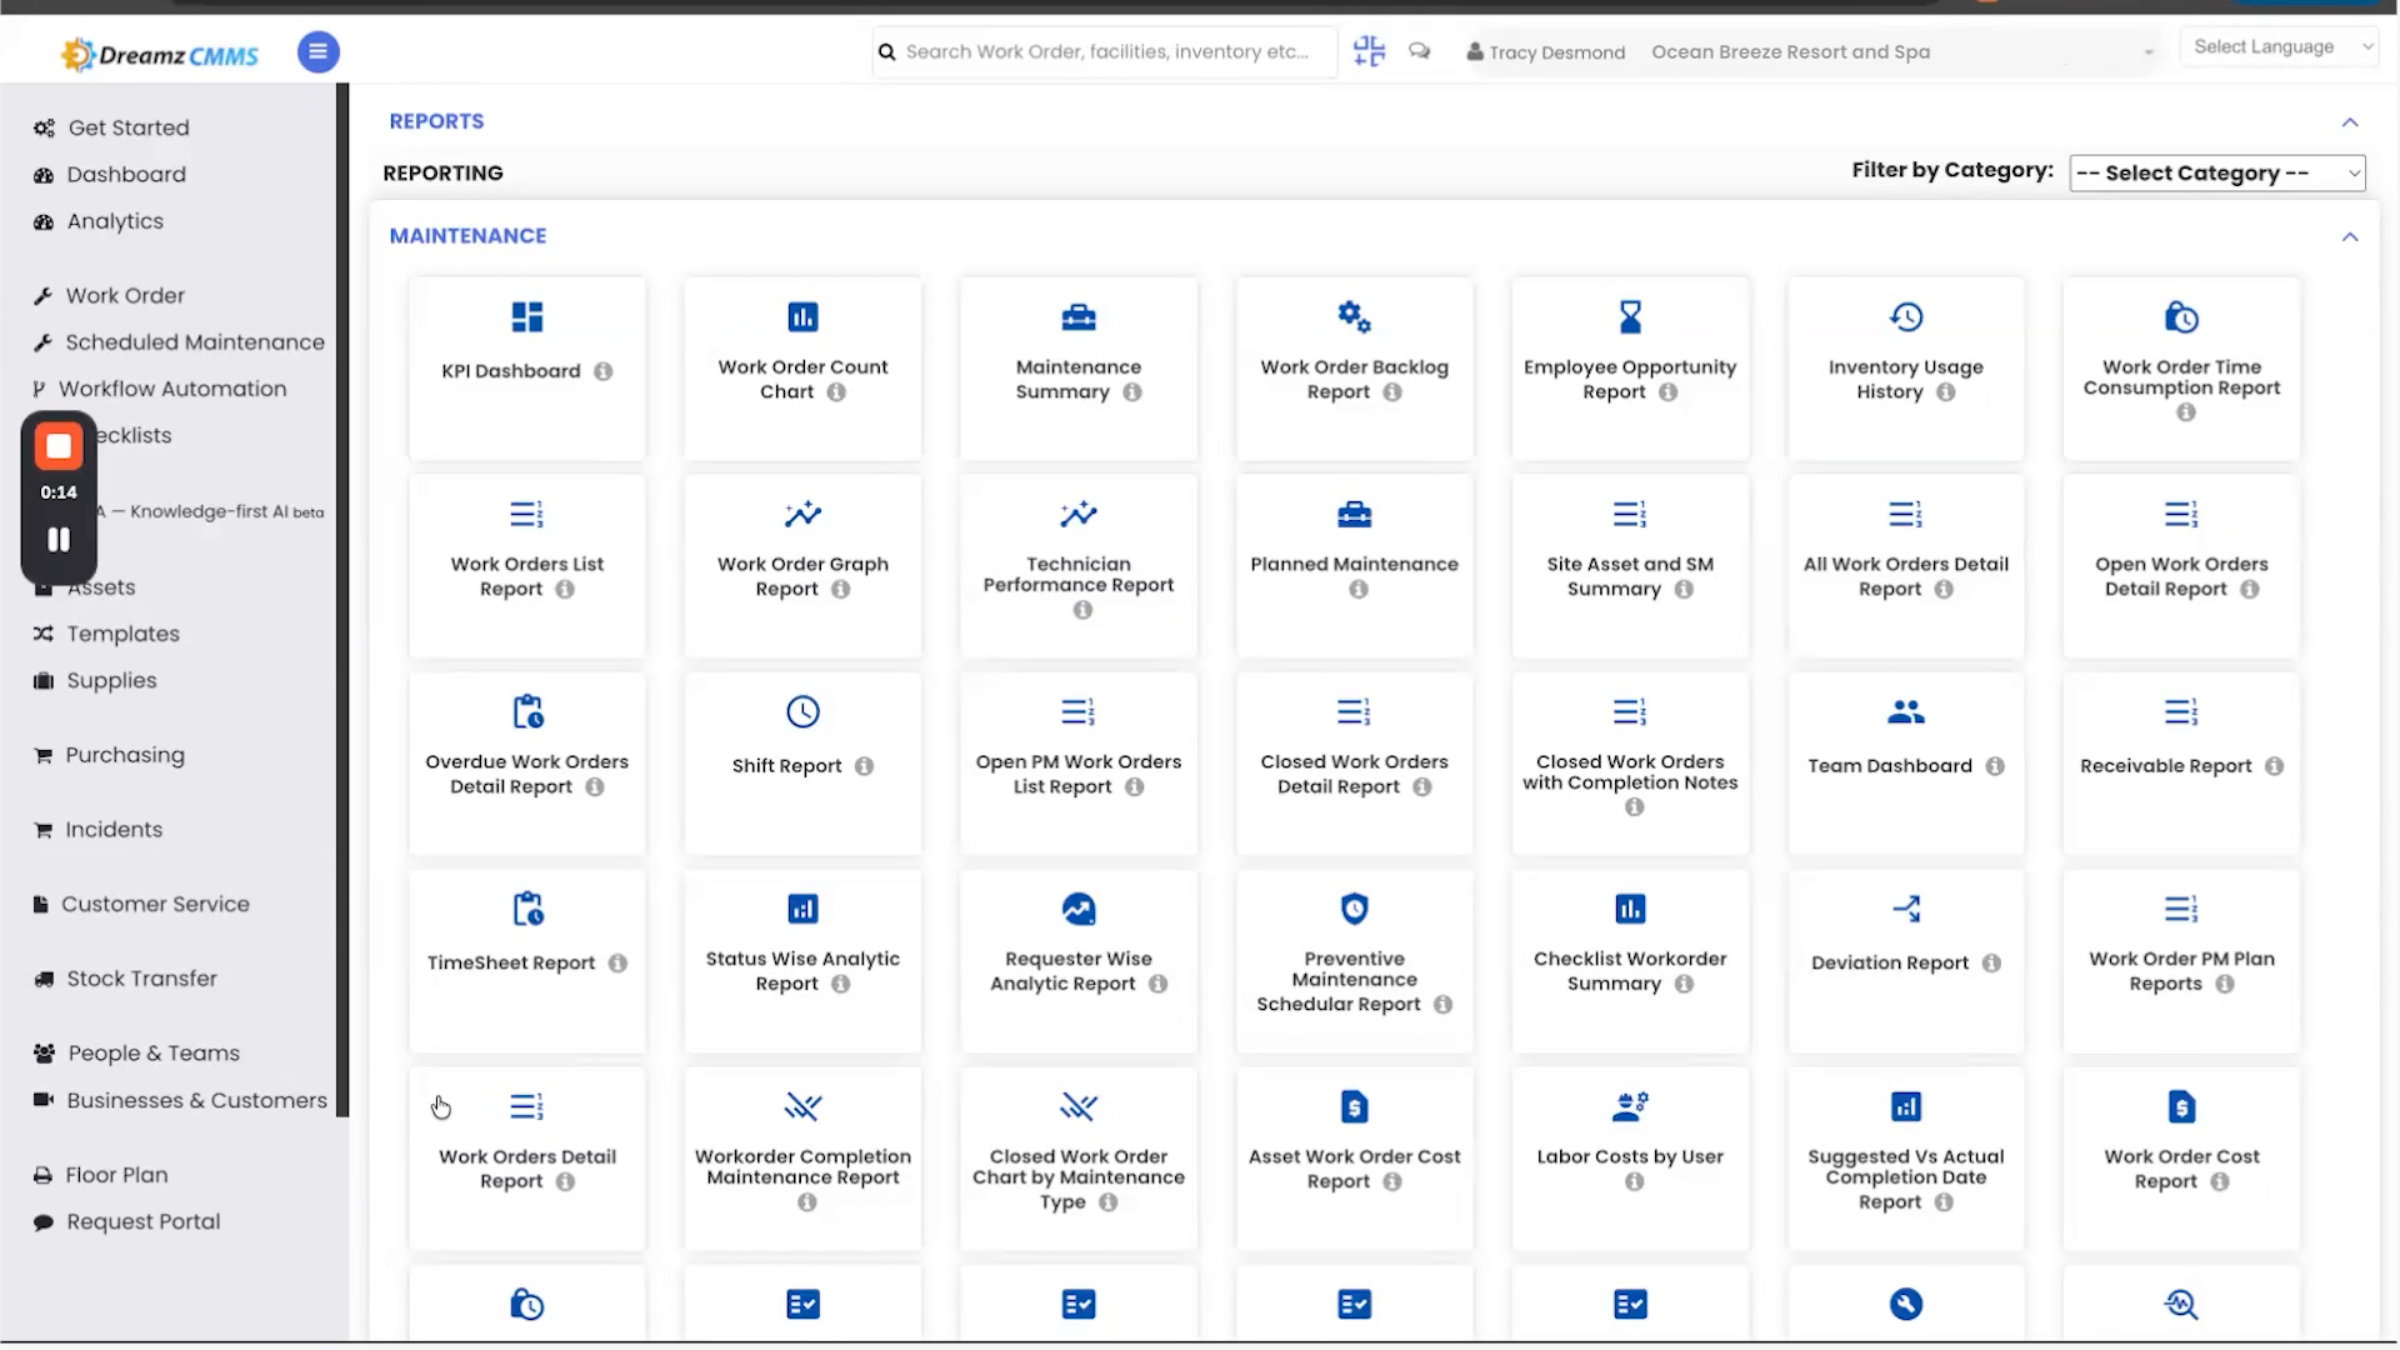Open the Work Orders List Report card
The image size is (2400, 1350).
point(527,565)
